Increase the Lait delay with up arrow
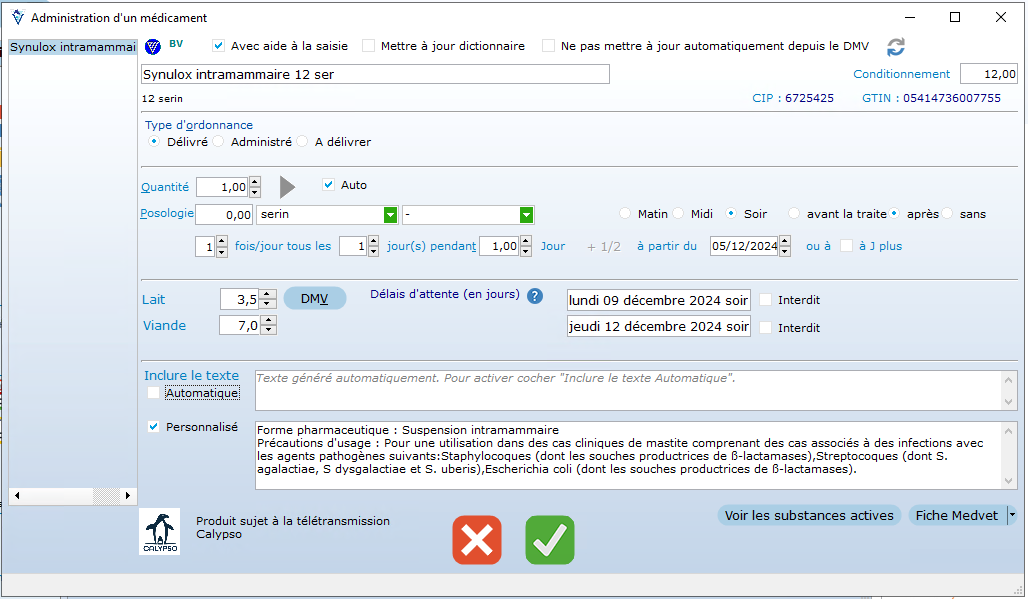1028x599 pixels. click(x=267, y=294)
